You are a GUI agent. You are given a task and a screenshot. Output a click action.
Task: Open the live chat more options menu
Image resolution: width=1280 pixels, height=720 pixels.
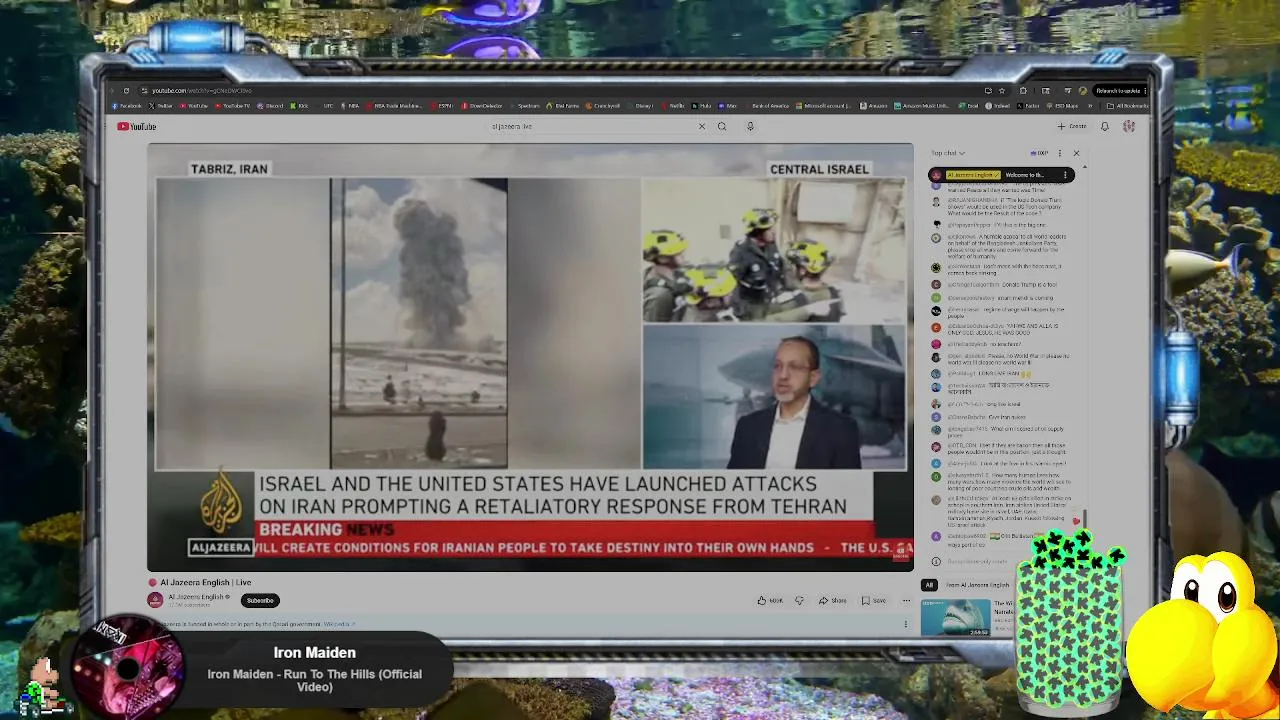point(1060,153)
